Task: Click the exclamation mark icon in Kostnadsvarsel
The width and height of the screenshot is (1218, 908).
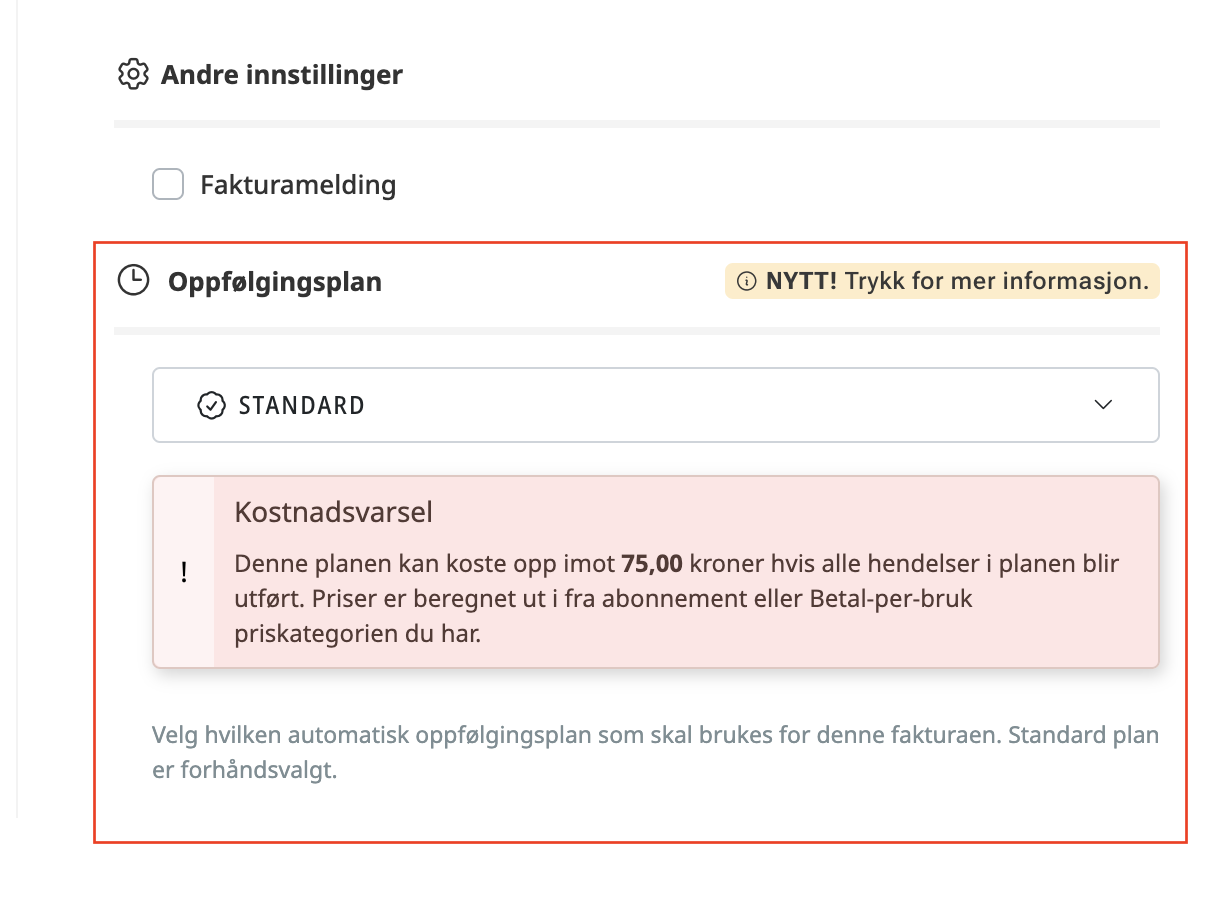Action: coord(184,573)
